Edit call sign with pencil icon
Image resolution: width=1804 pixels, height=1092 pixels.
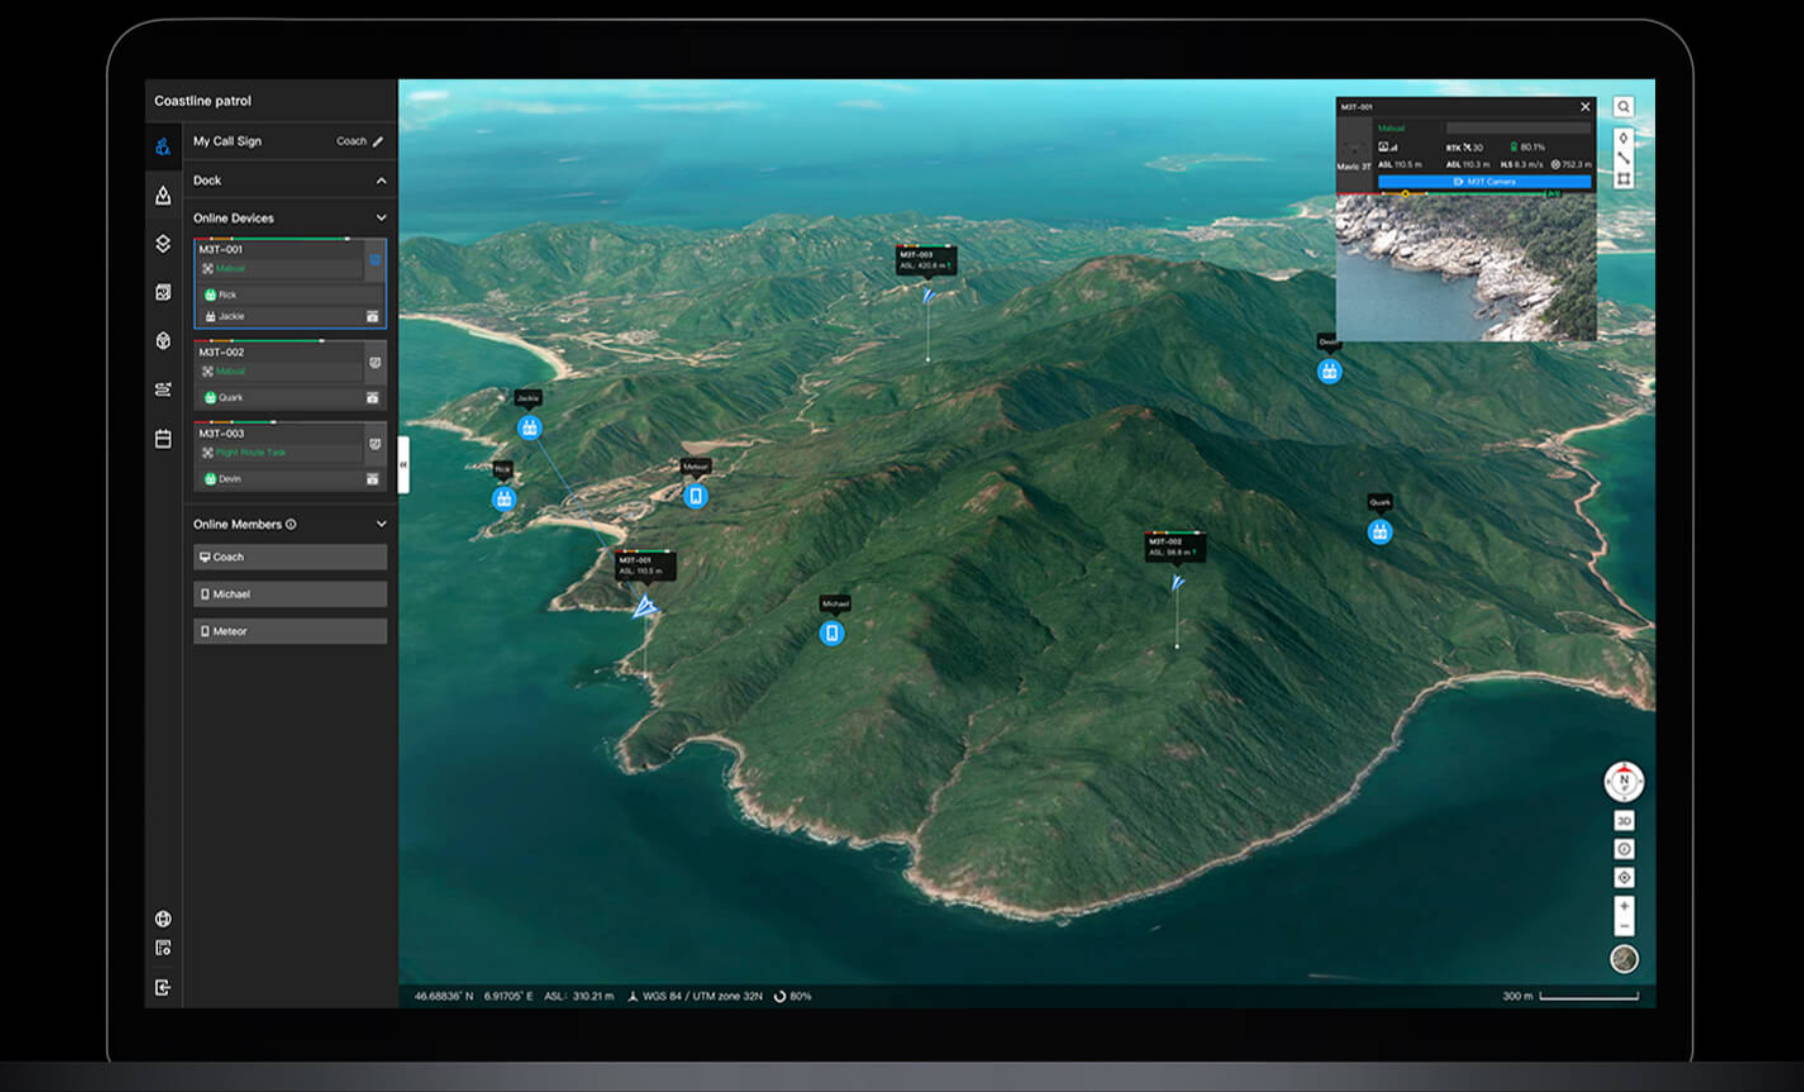tap(378, 142)
